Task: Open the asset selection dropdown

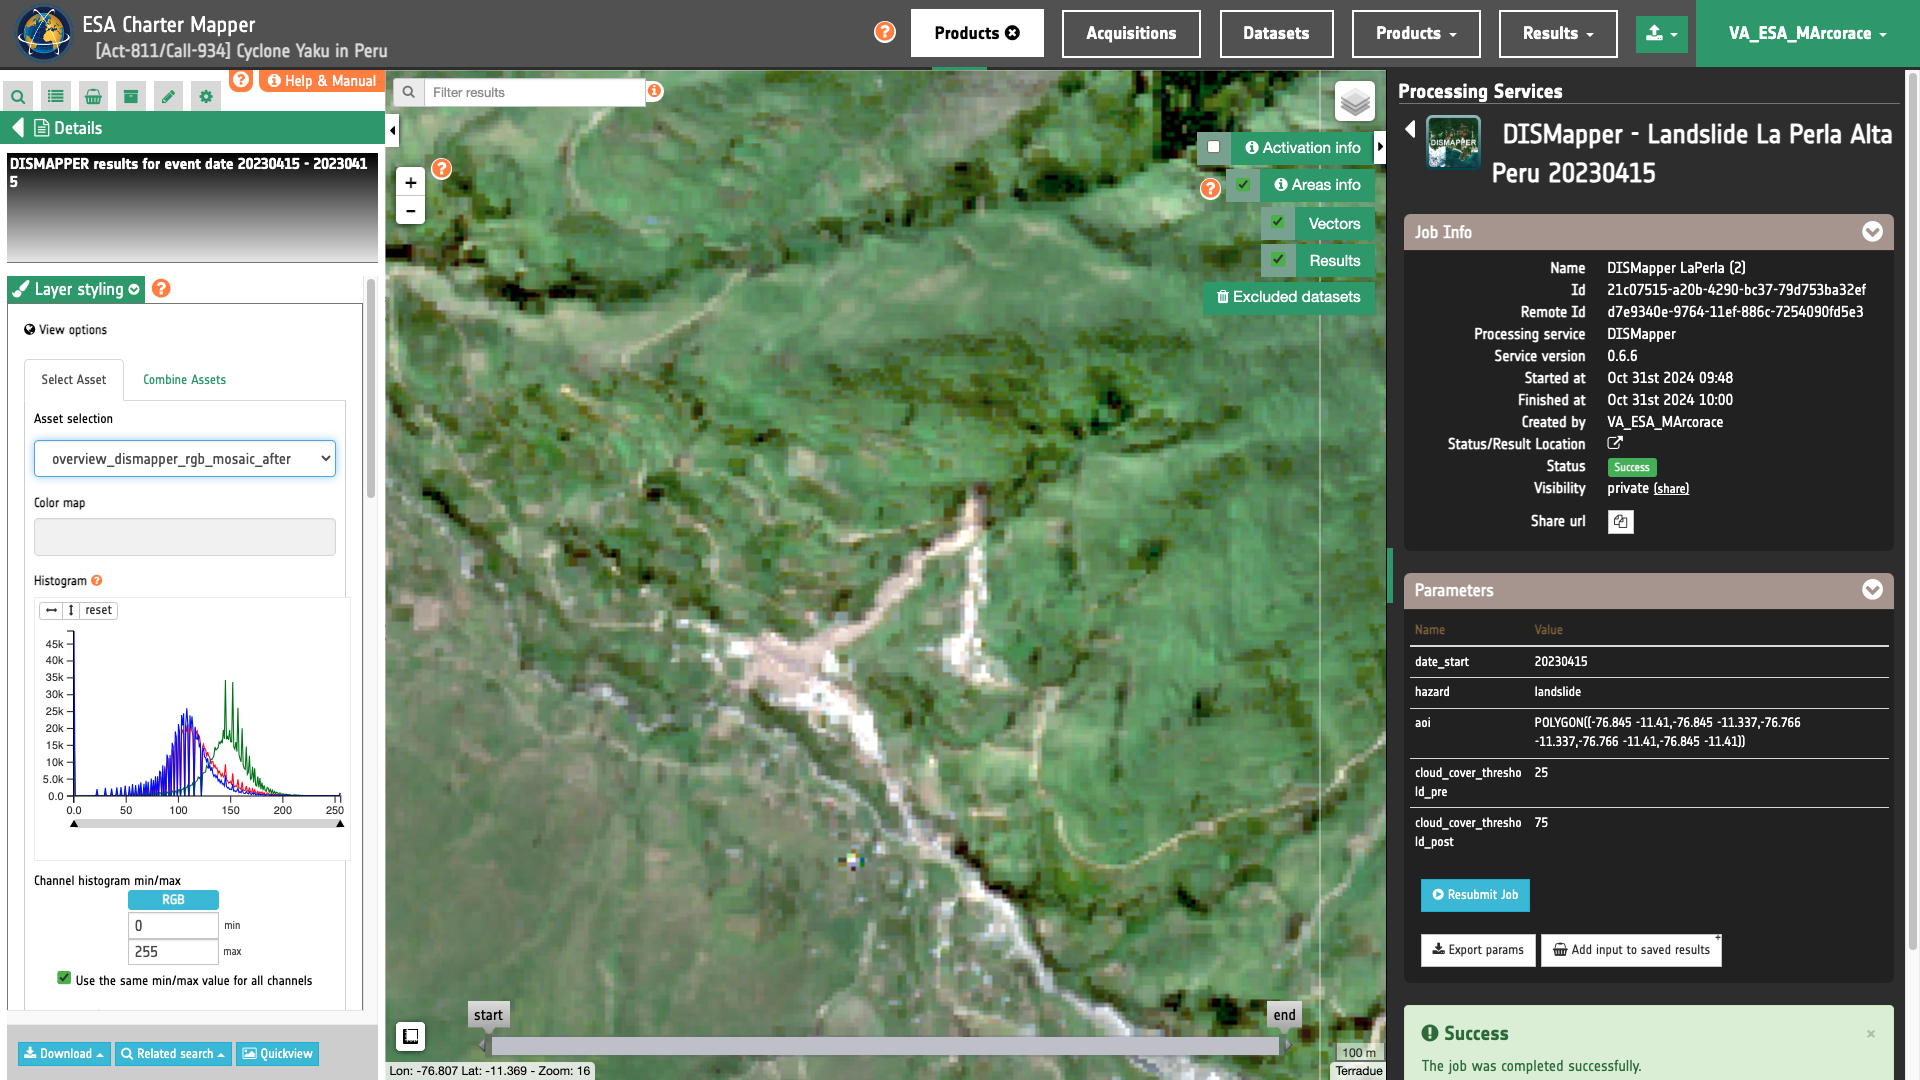Action: click(x=185, y=459)
